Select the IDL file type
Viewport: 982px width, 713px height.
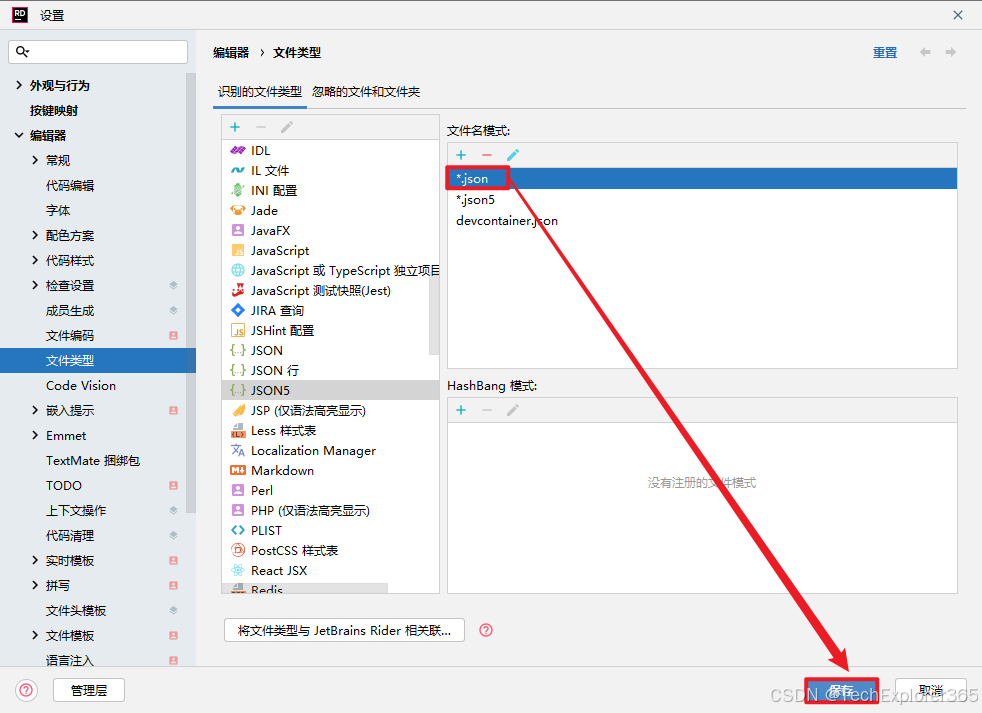click(x=329, y=150)
